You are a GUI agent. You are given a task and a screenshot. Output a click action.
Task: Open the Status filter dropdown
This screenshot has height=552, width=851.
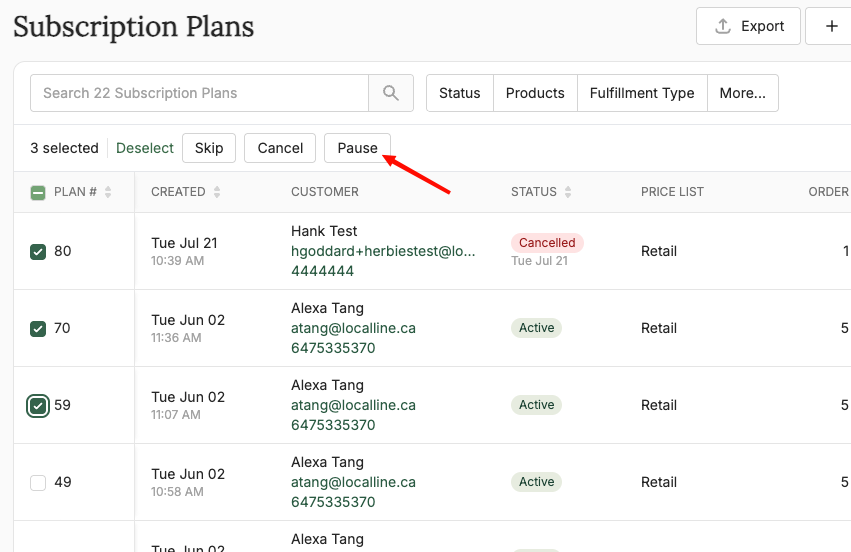pos(460,93)
